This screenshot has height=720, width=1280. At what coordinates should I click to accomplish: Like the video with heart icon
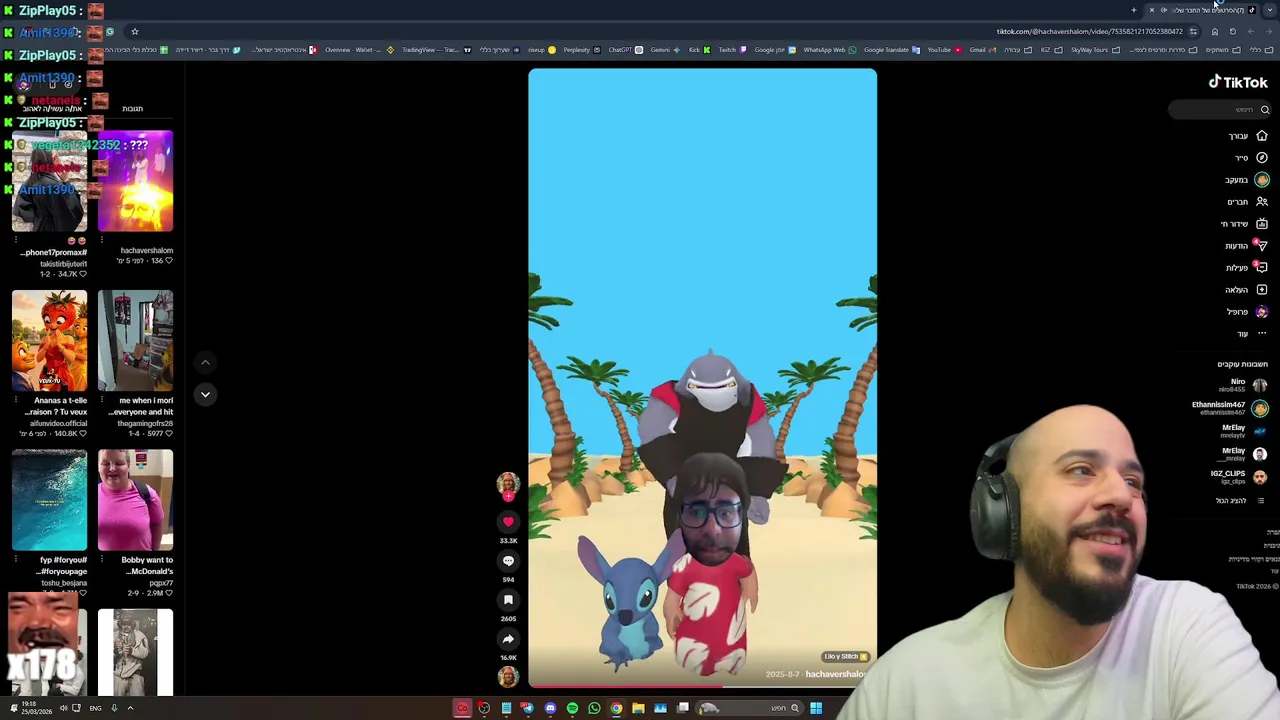pos(508,522)
